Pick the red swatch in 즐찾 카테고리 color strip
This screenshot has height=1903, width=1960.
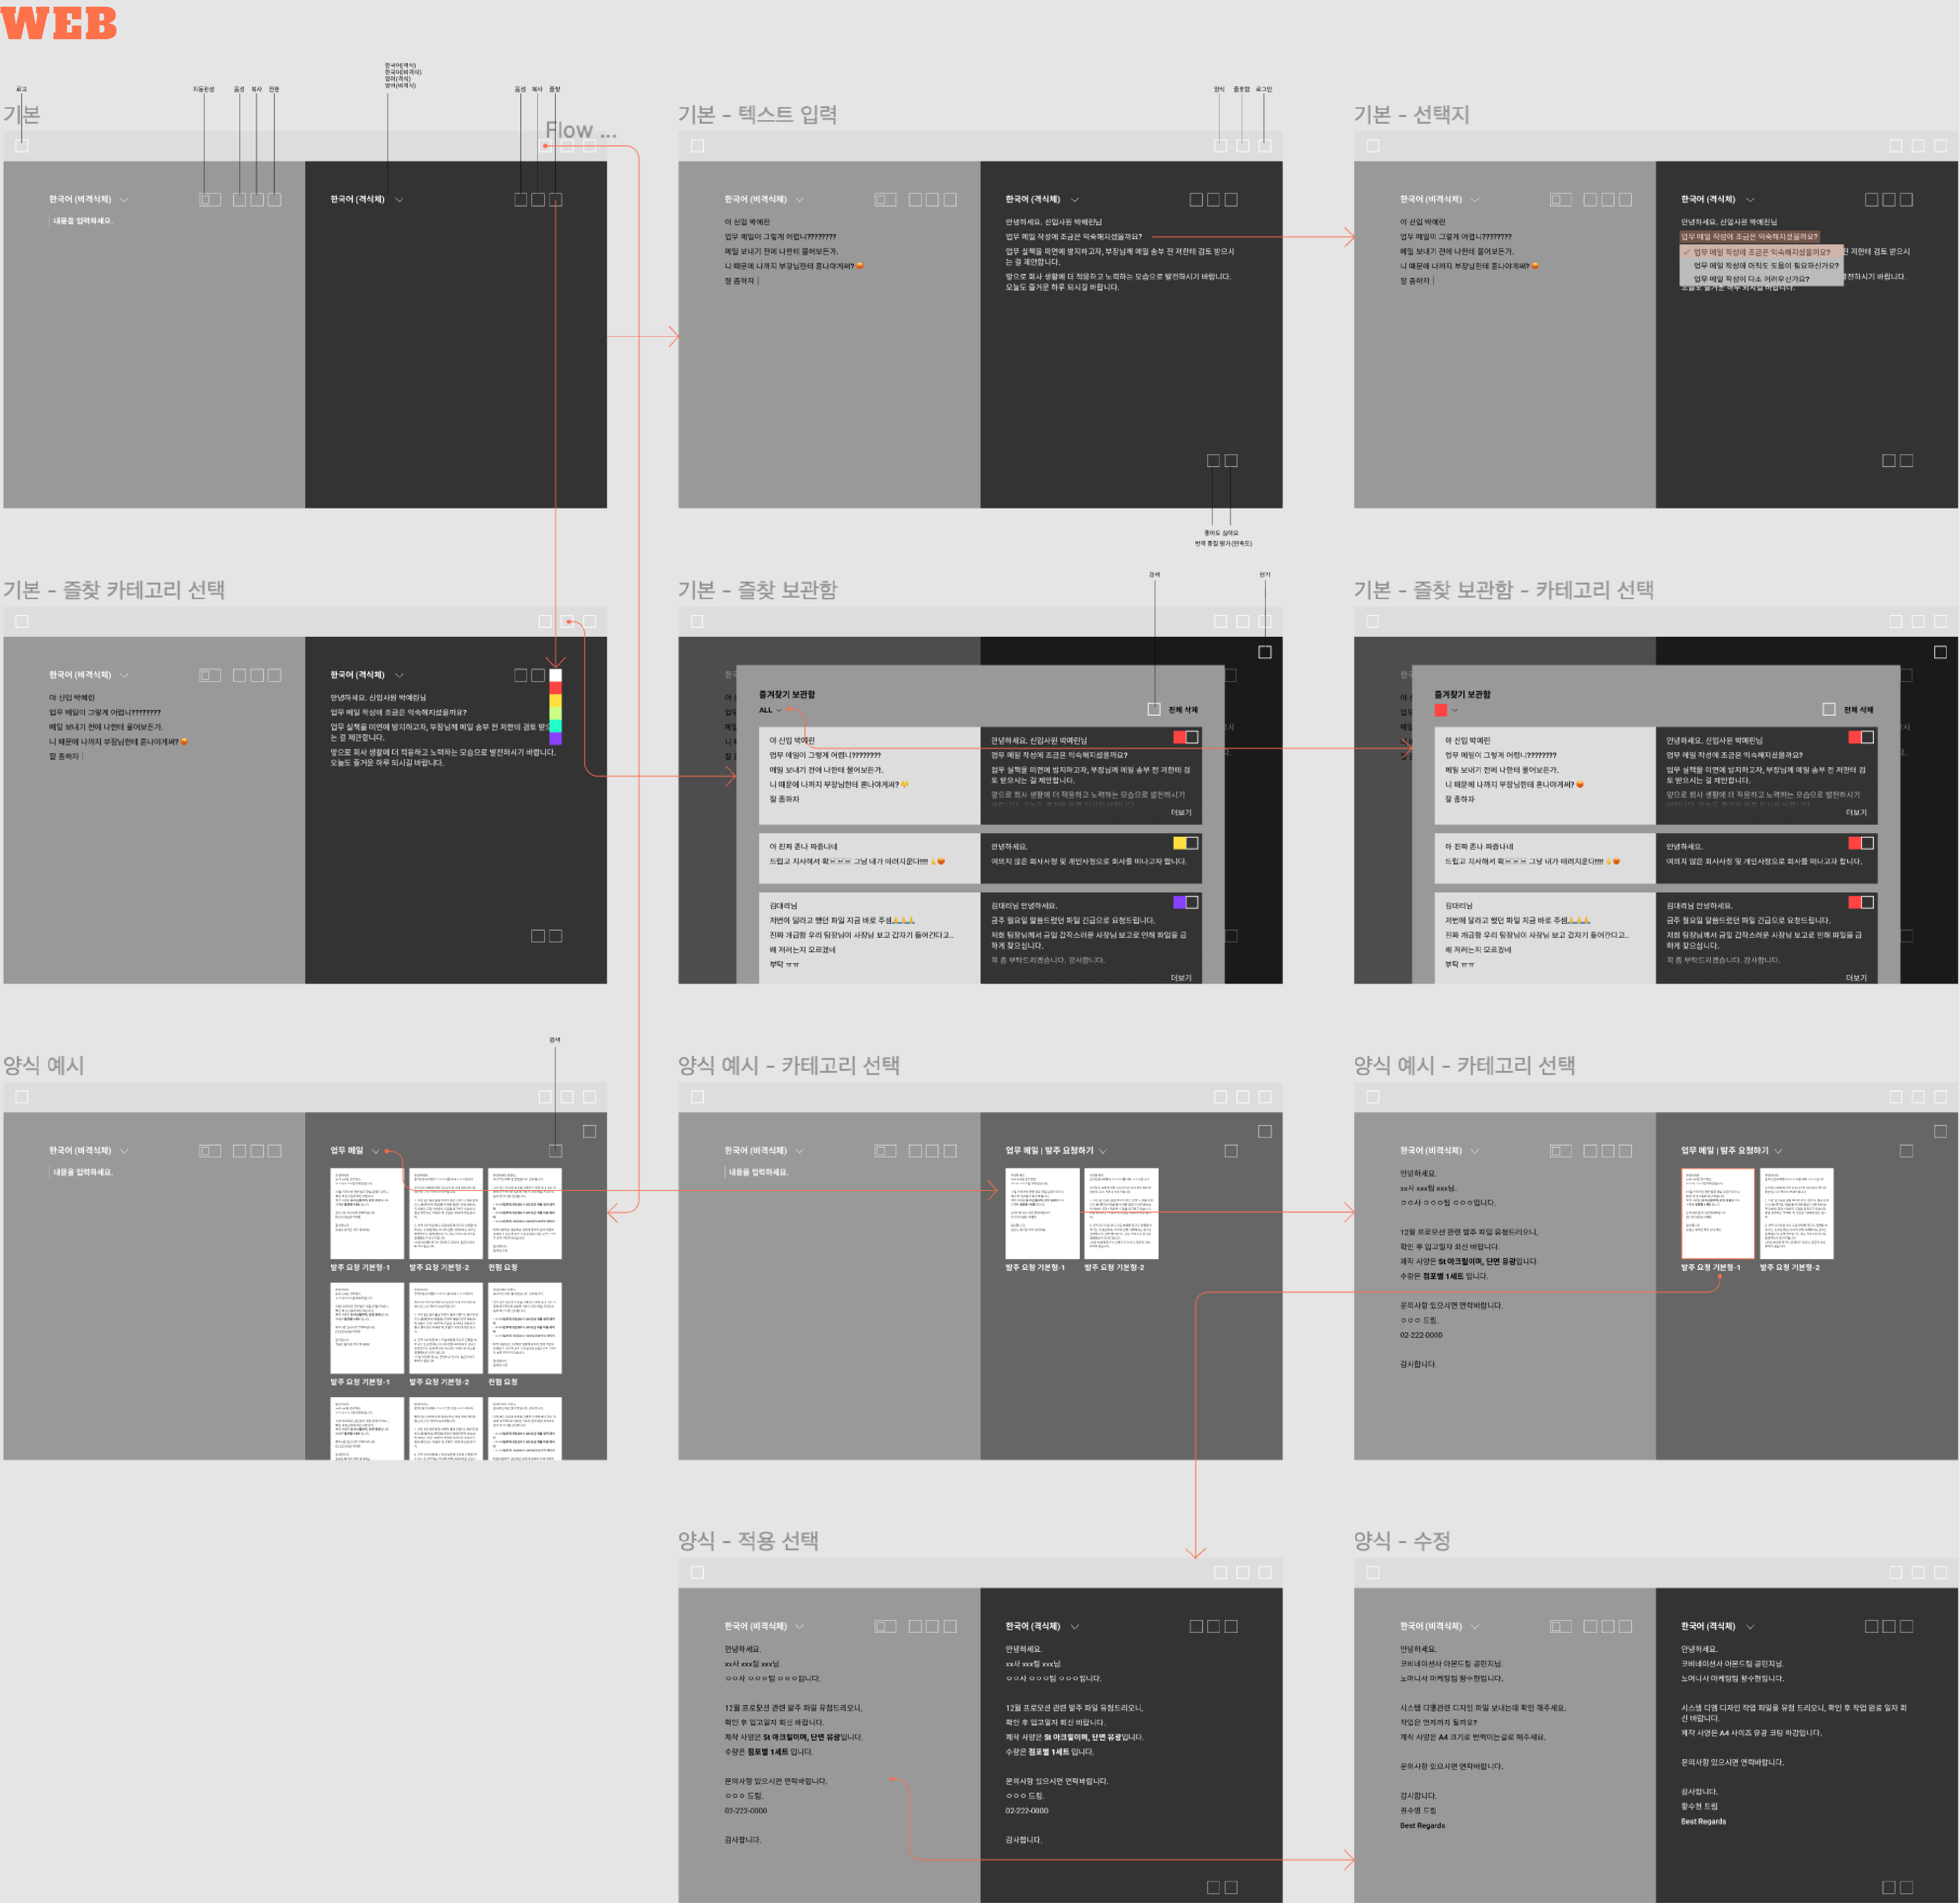coord(556,688)
